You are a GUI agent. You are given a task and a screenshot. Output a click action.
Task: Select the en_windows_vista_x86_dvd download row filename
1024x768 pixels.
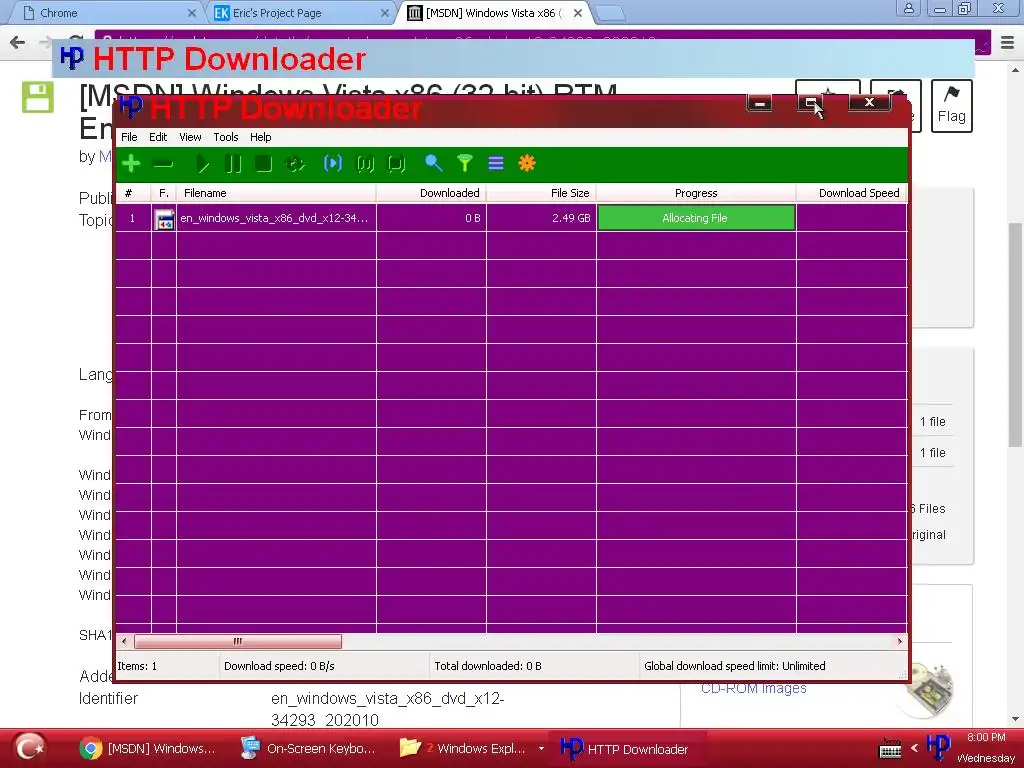(274, 218)
